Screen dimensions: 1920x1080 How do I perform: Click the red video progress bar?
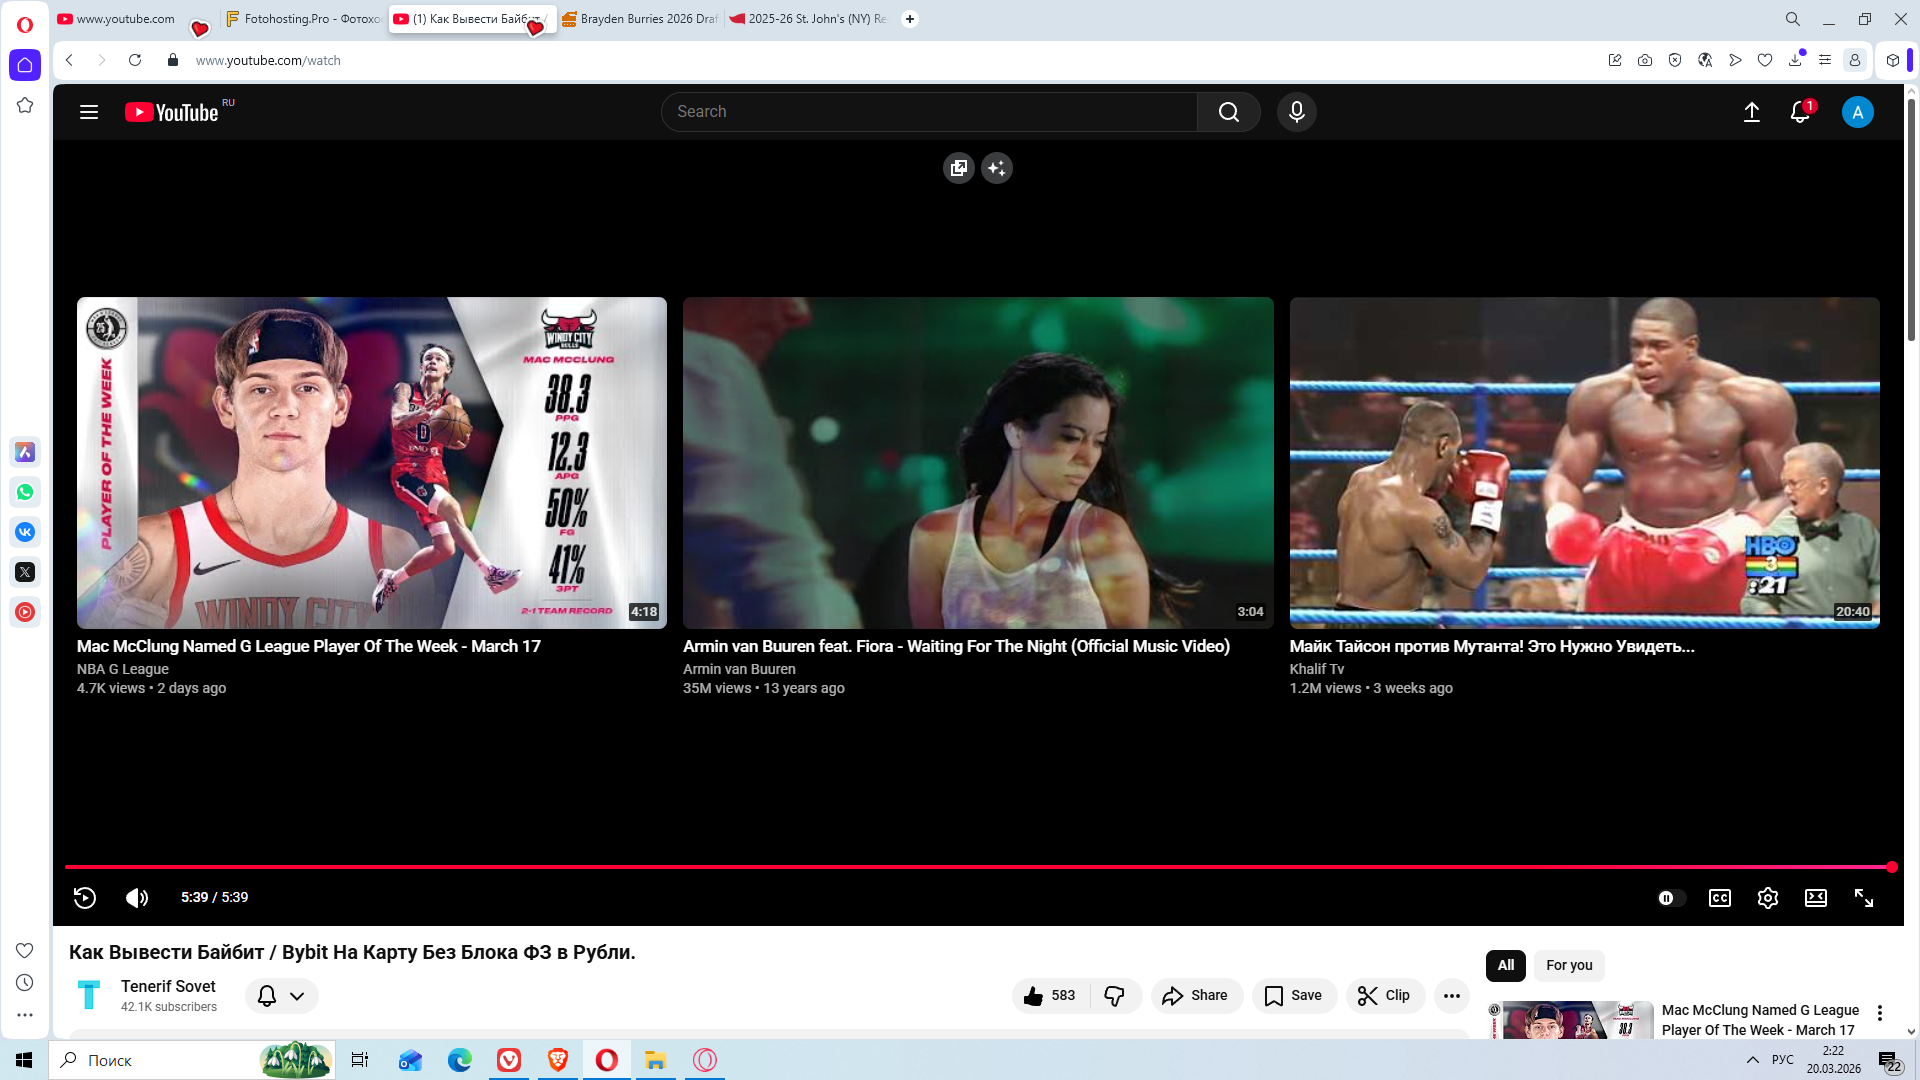click(978, 867)
